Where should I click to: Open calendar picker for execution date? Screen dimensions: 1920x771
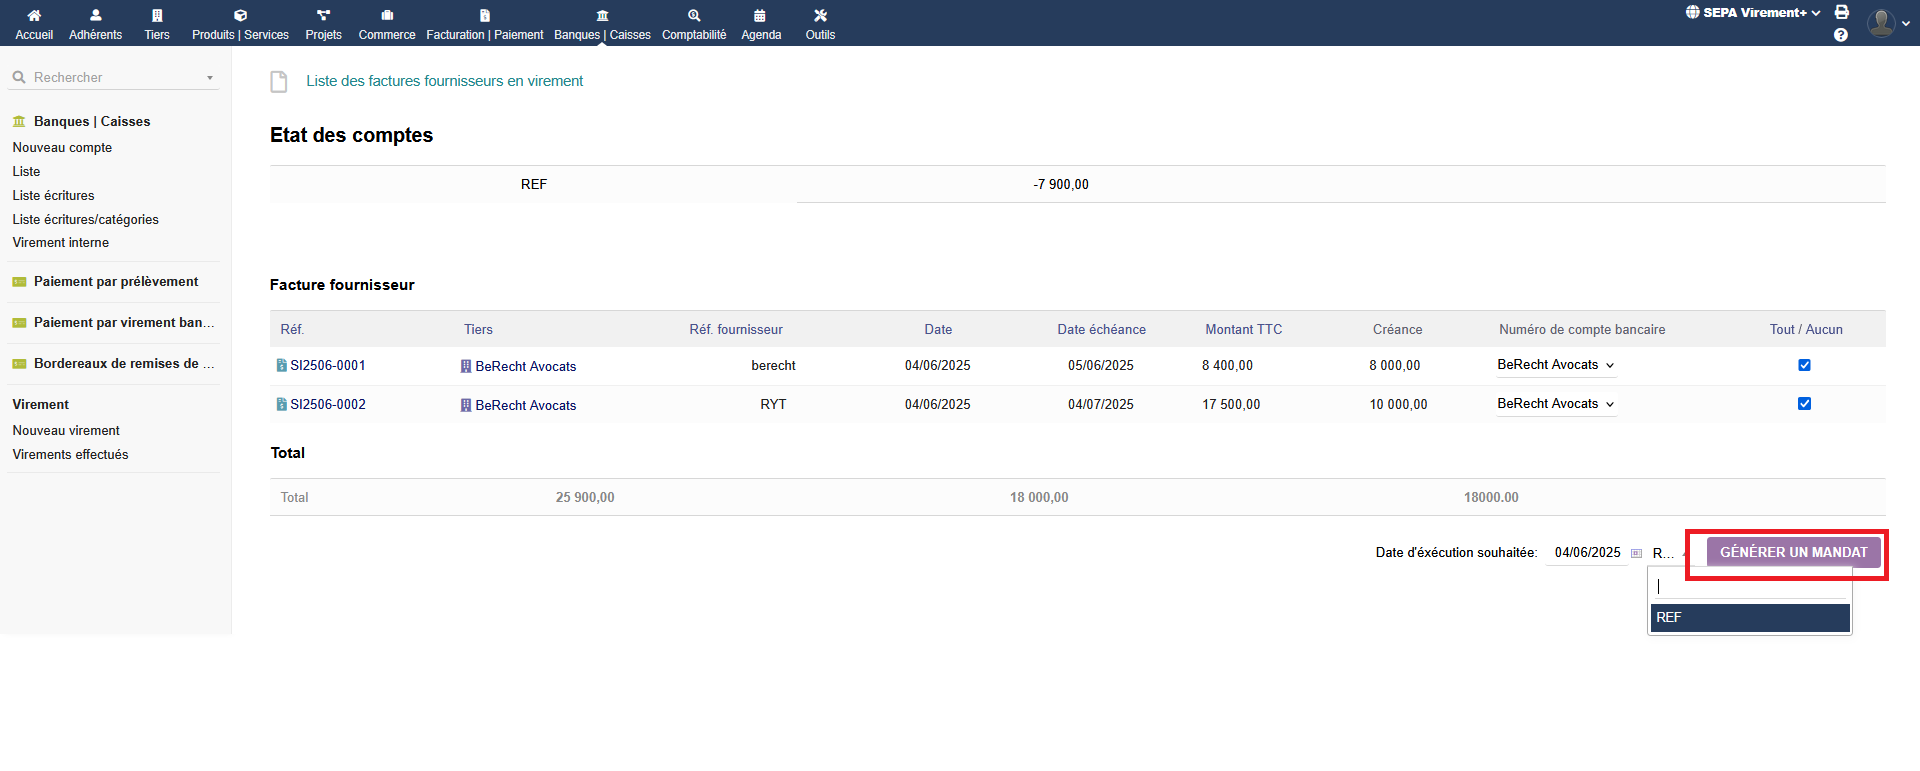(1636, 553)
